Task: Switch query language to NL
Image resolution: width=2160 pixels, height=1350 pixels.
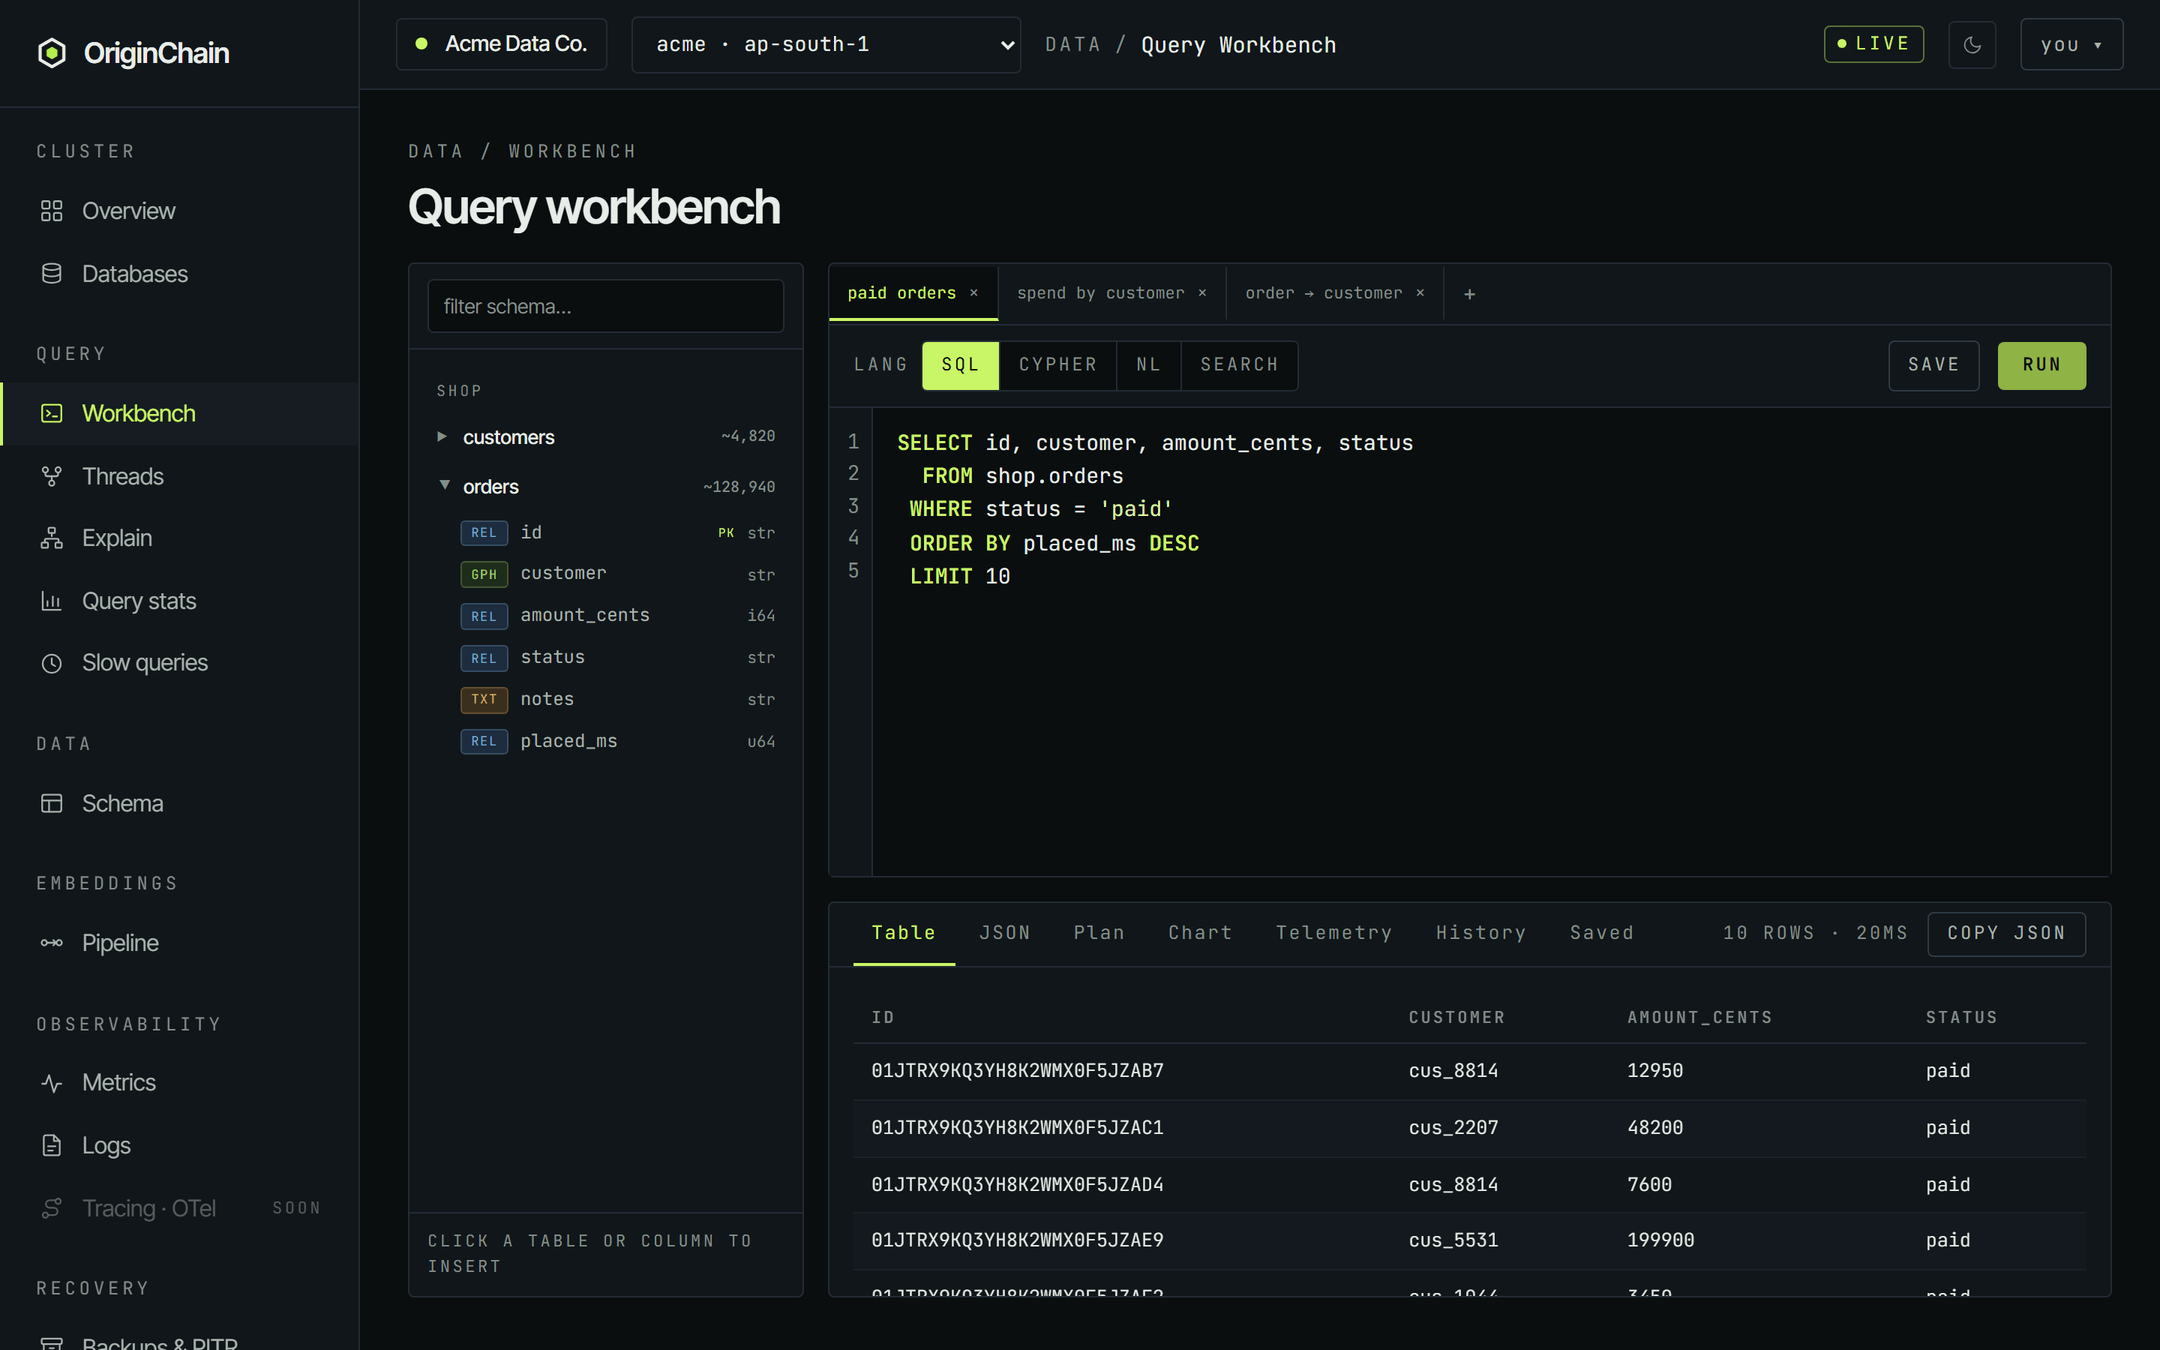Action: click(x=1149, y=365)
